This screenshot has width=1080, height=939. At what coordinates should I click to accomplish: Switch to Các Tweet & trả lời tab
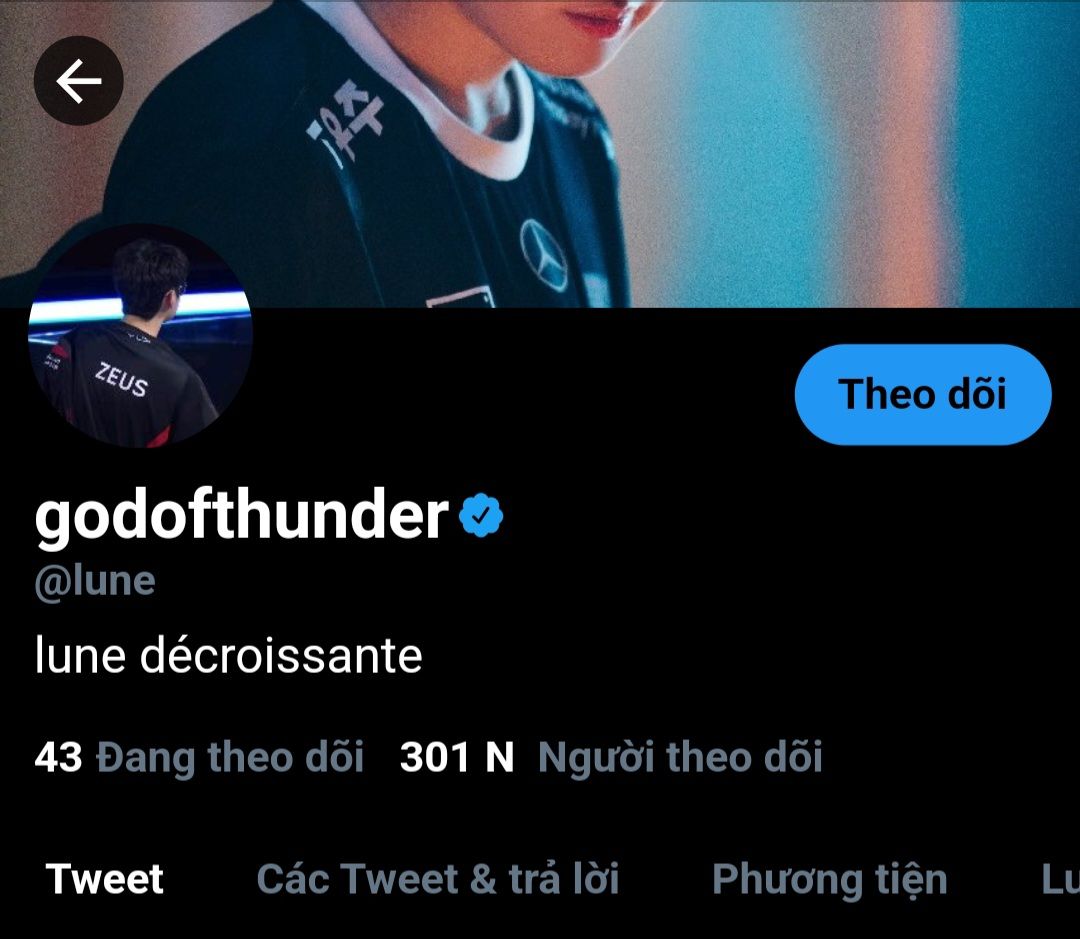point(437,879)
